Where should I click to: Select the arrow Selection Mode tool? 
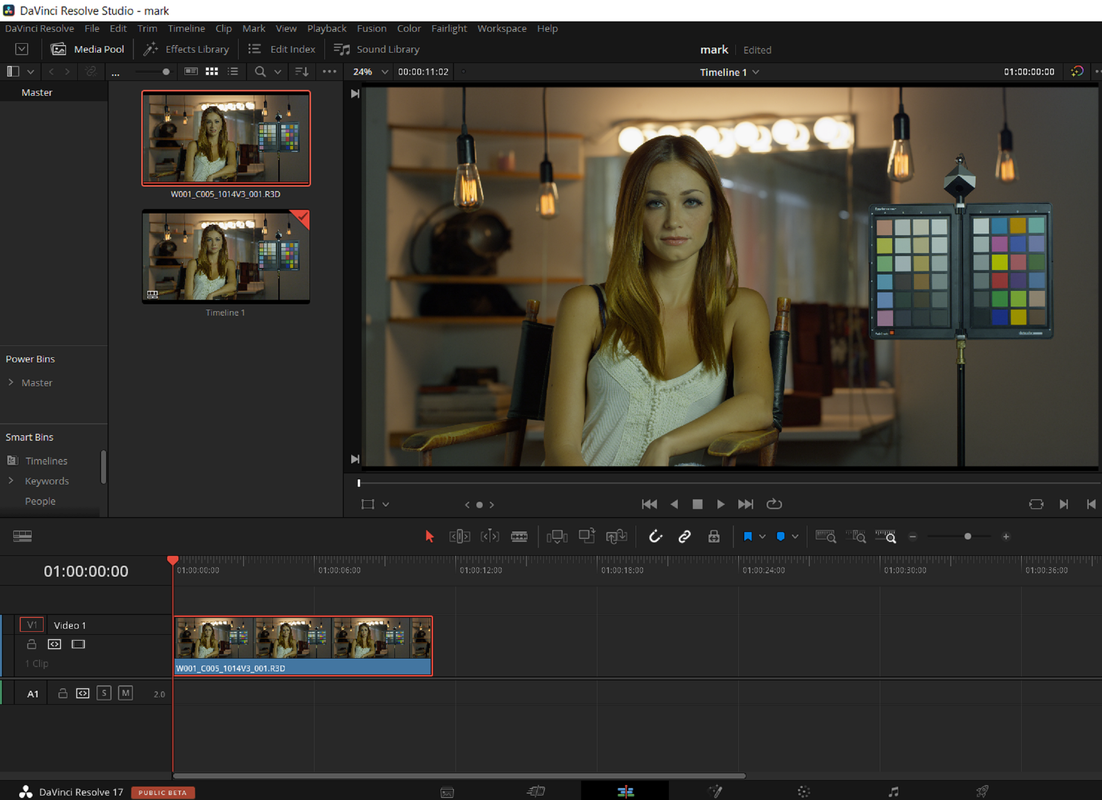430,537
